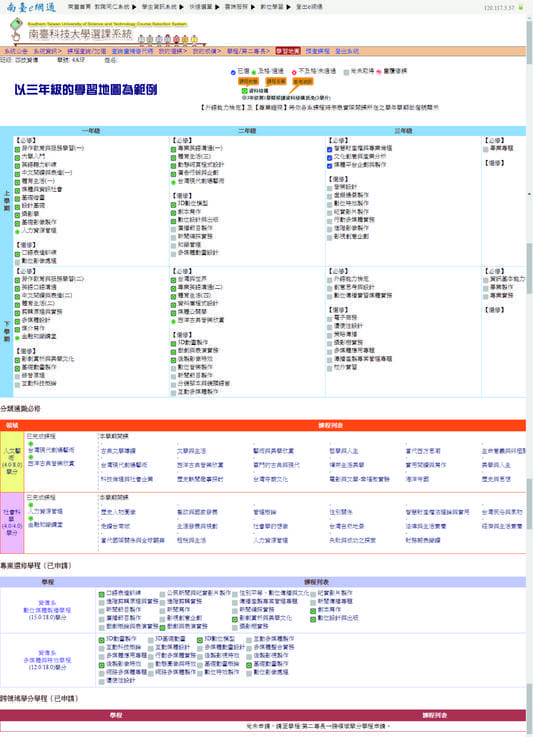Click green status icon beside 中文閱讀與表達(一)
This screenshot has width=533, height=737.
pos(17,173)
